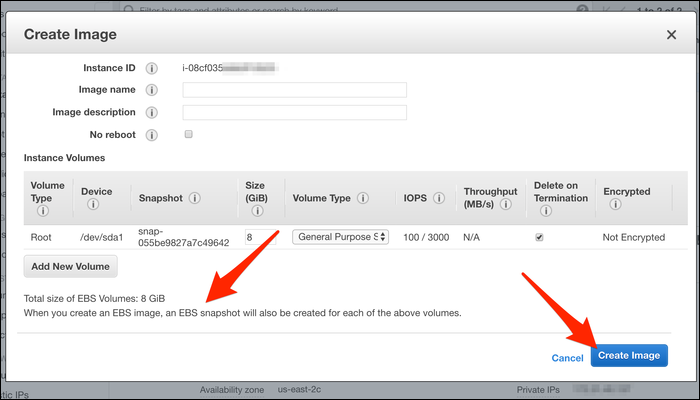700x400 pixels.
Task: Click the Throughput (MB/s) info icon
Action: point(506,204)
